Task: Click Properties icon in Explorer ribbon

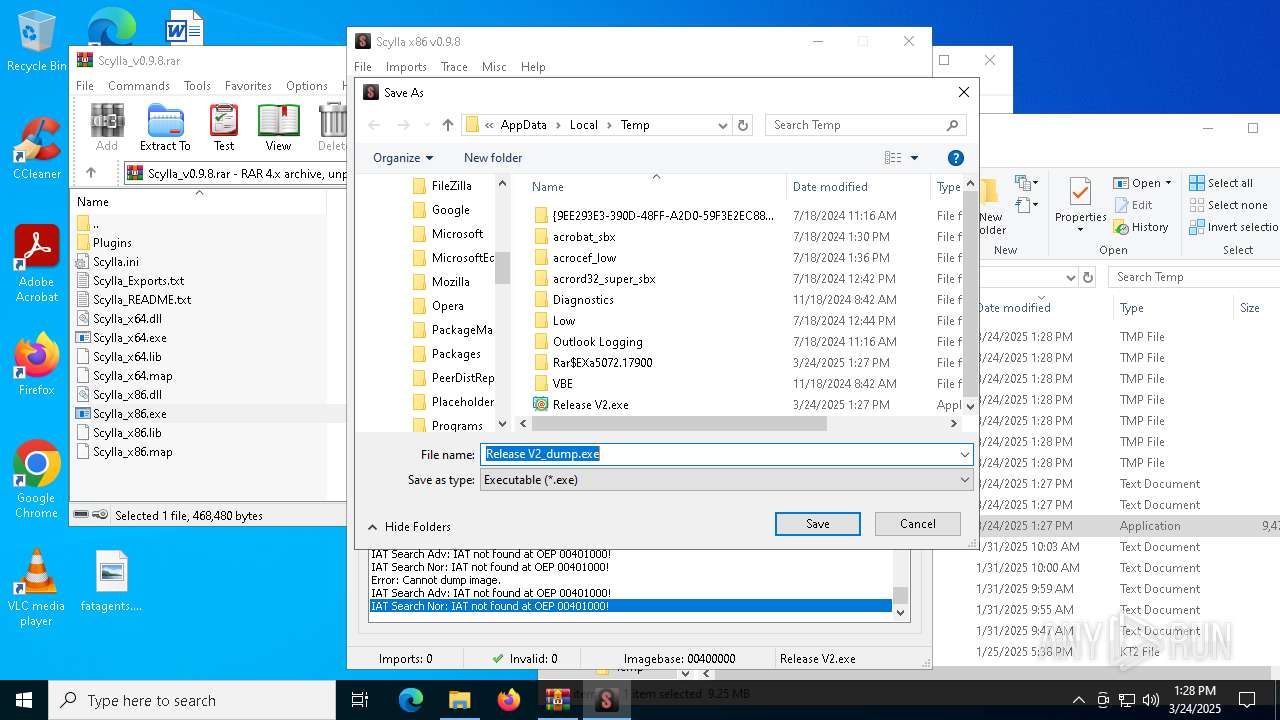Action: 1080,205
